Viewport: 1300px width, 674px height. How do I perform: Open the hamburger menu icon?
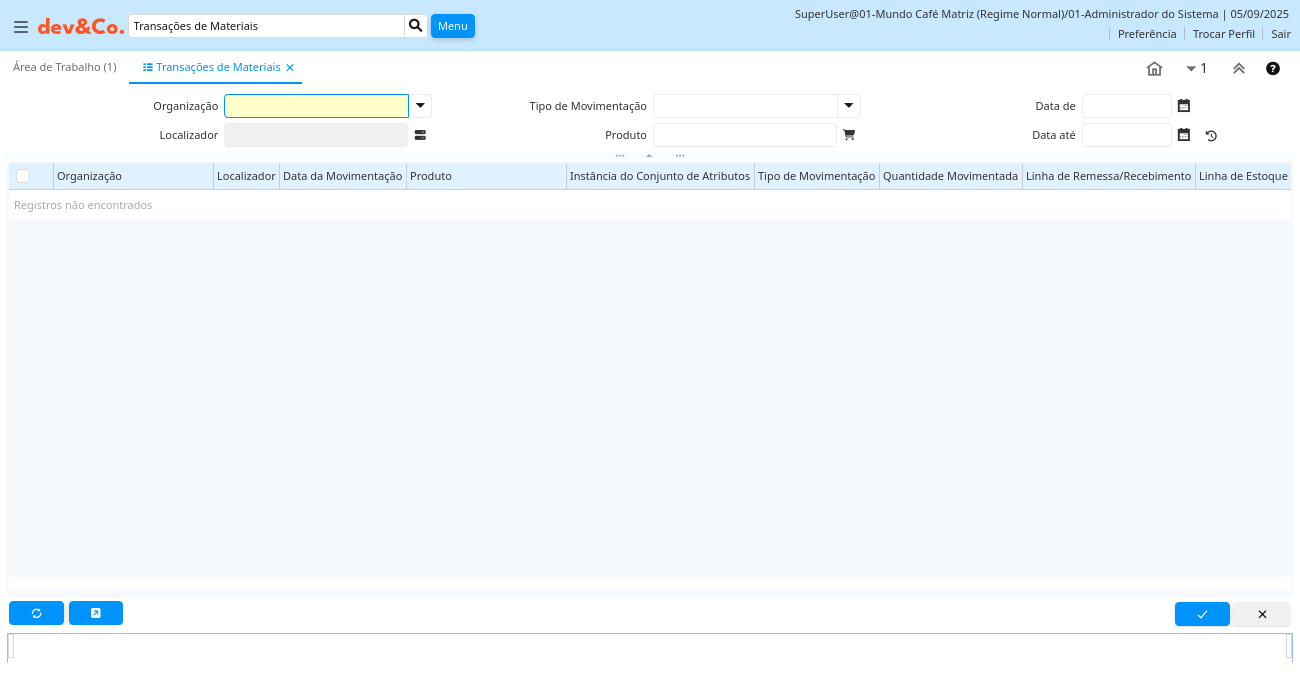(x=21, y=27)
